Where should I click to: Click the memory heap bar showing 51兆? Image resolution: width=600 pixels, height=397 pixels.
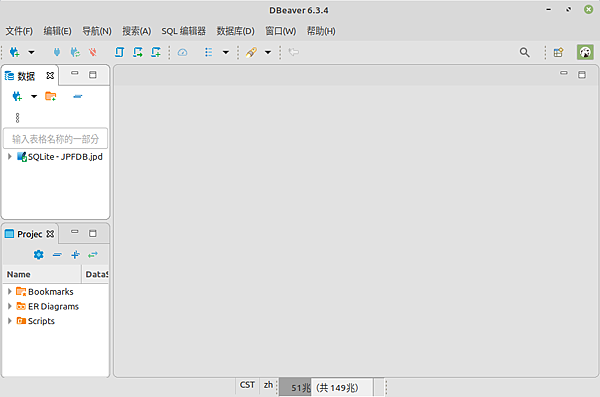[x=326, y=387]
